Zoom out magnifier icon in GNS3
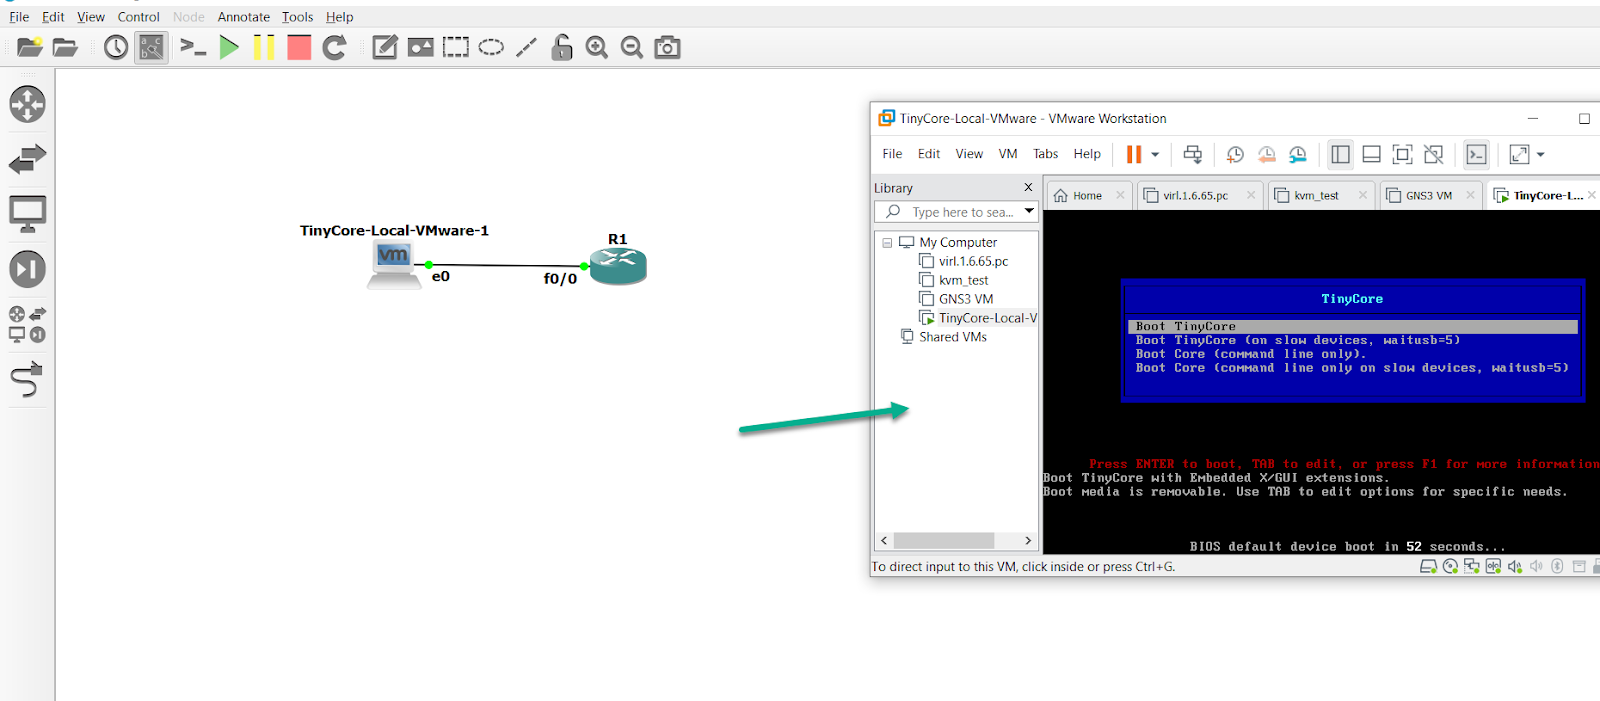This screenshot has height=701, width=1600. (x=632, y=47)
